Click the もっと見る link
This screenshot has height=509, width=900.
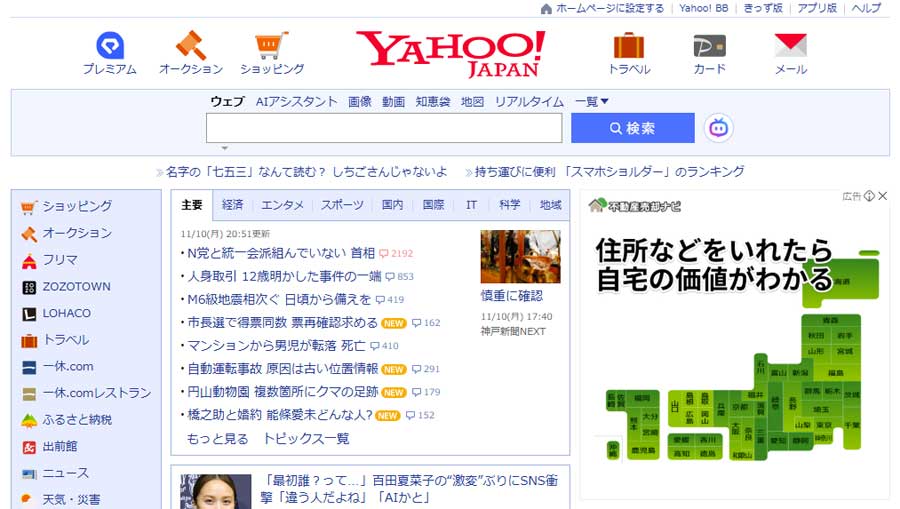tap(218, 439)
